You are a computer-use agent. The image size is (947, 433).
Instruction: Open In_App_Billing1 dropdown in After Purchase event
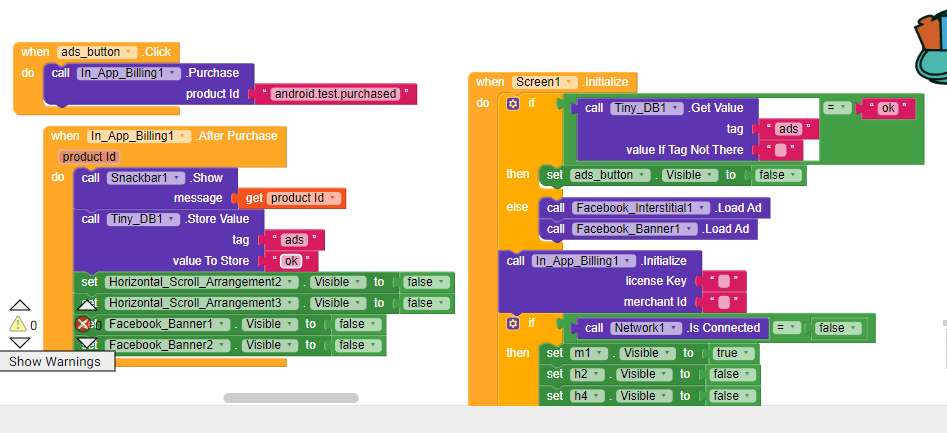pyautogui.click(x=139, y=136)
